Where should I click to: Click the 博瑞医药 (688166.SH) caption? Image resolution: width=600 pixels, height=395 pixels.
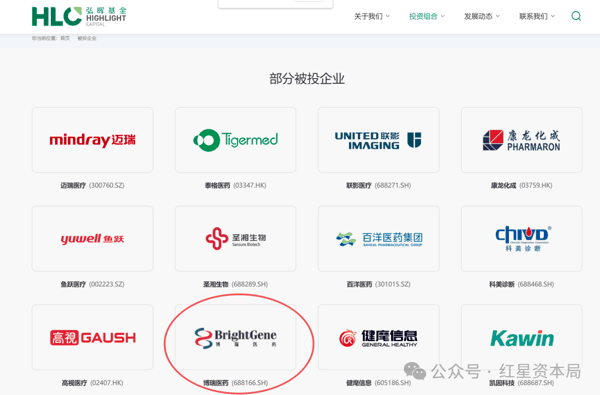point(235,383)
